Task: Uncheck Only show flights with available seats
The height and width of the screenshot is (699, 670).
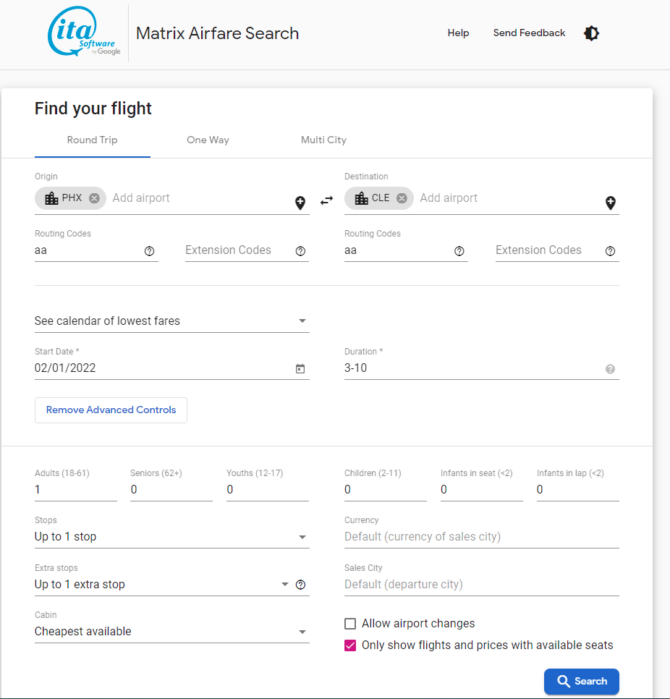Action: point(350,645)
